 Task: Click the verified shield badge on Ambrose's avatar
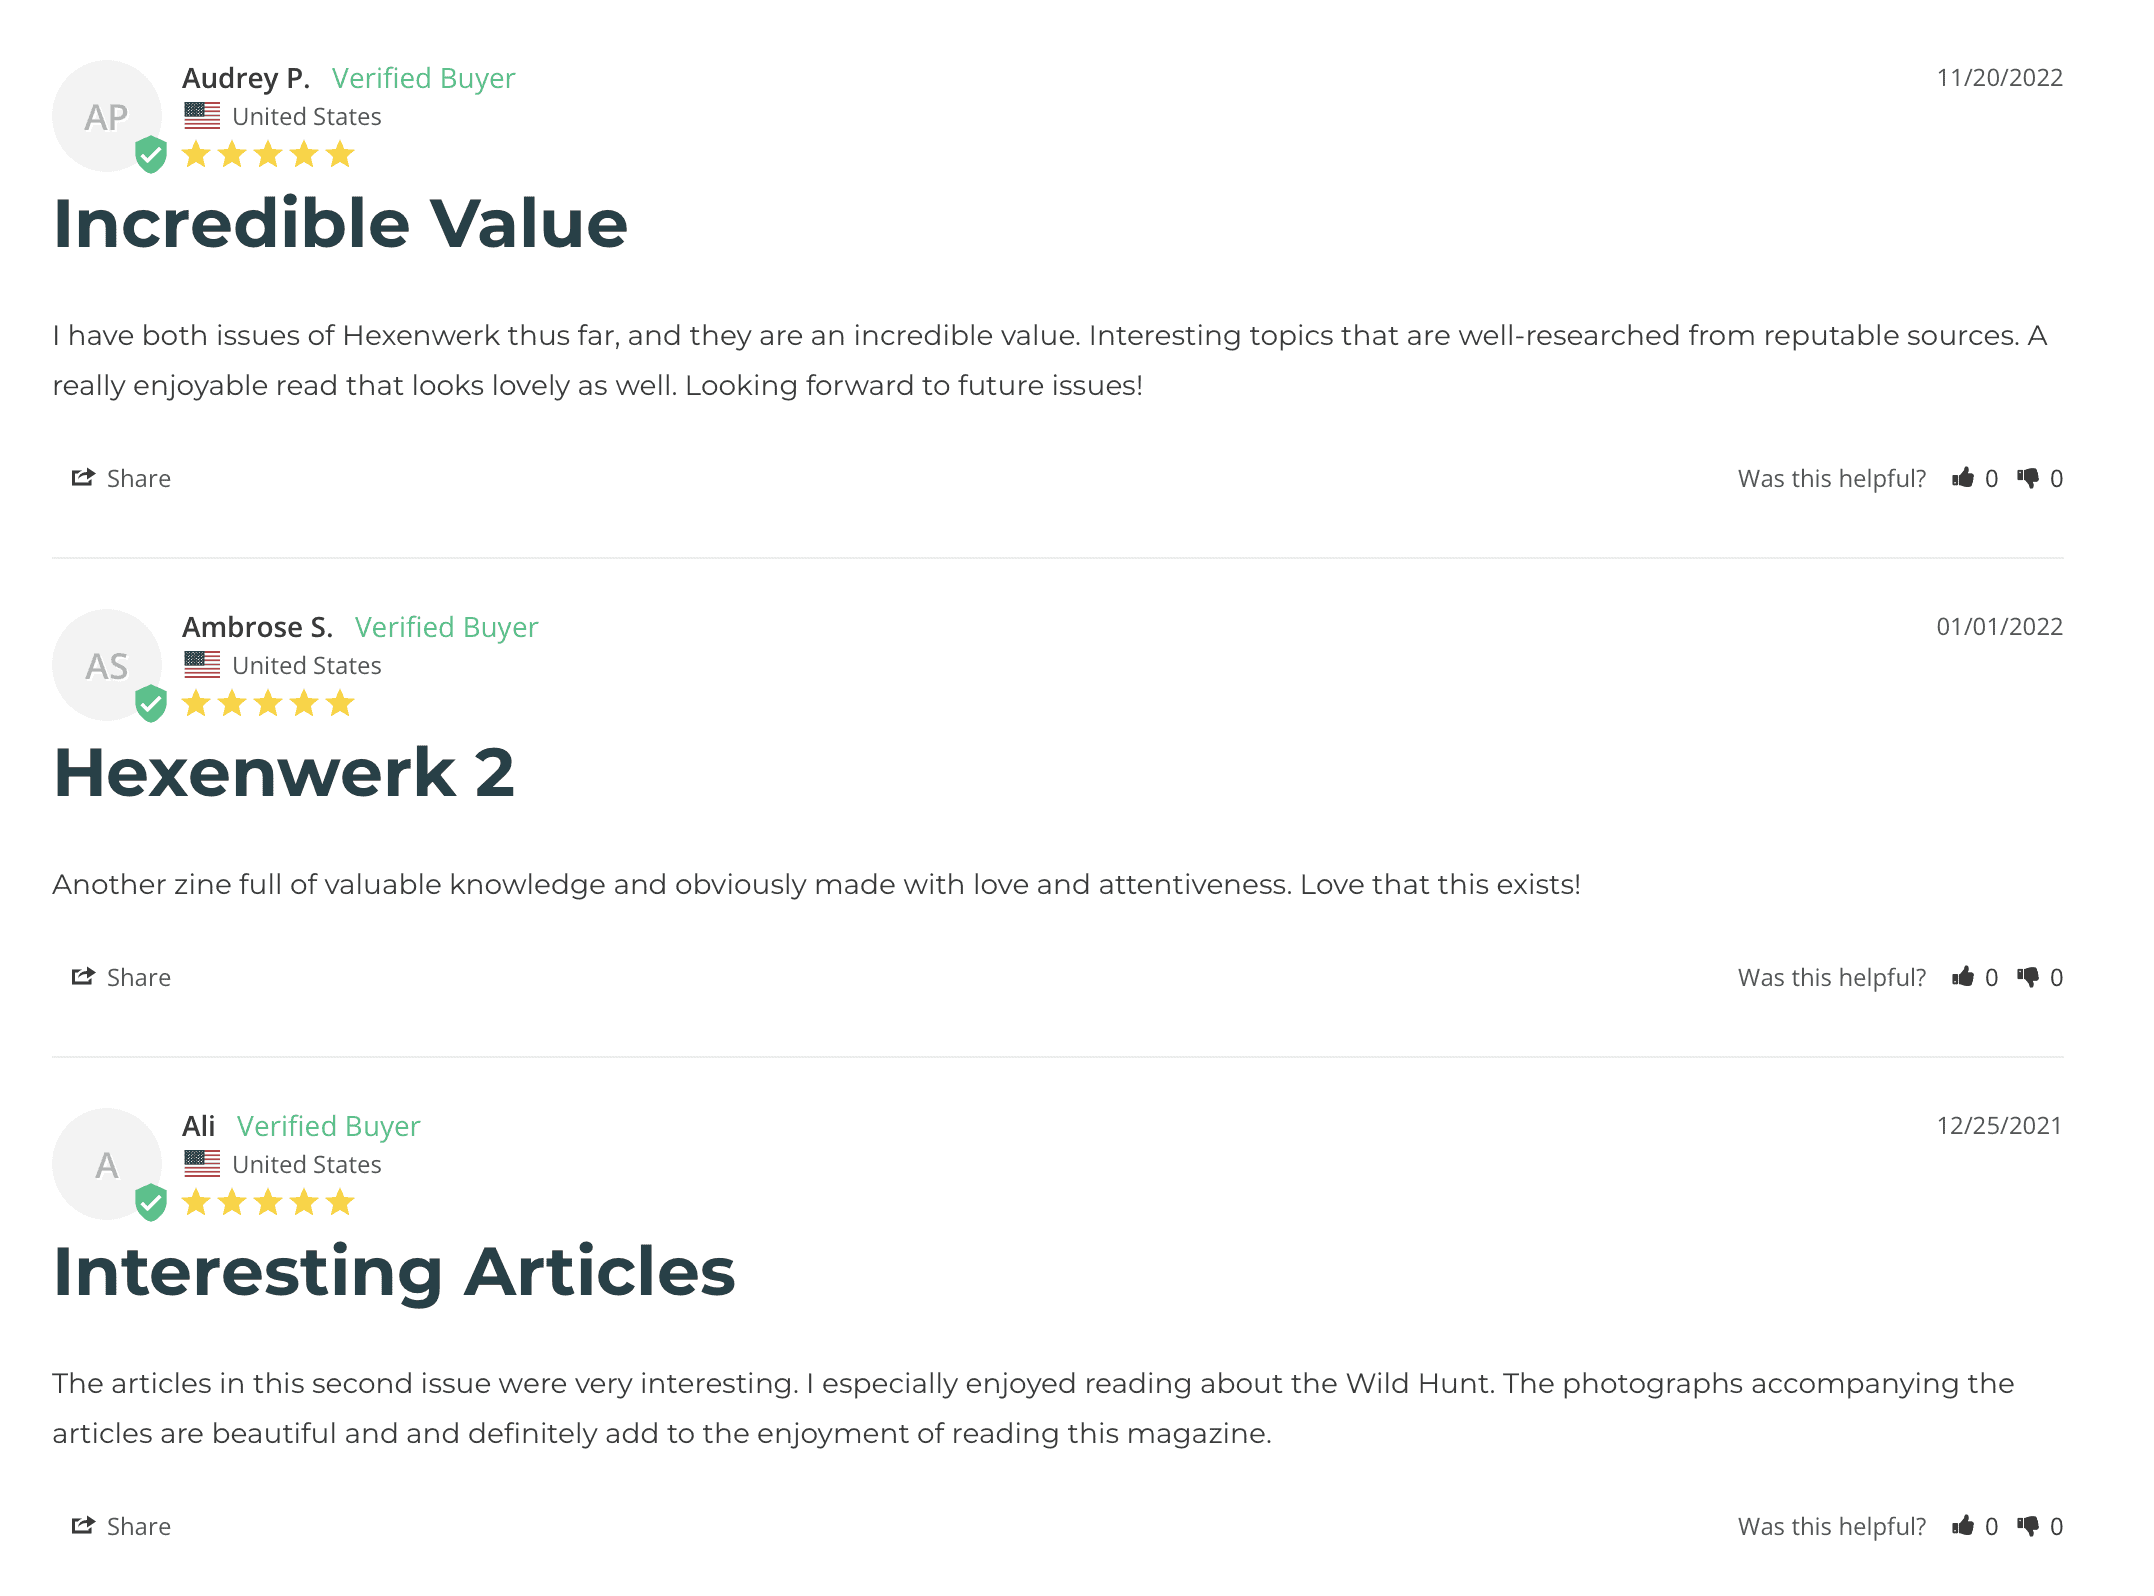point(151,704)
